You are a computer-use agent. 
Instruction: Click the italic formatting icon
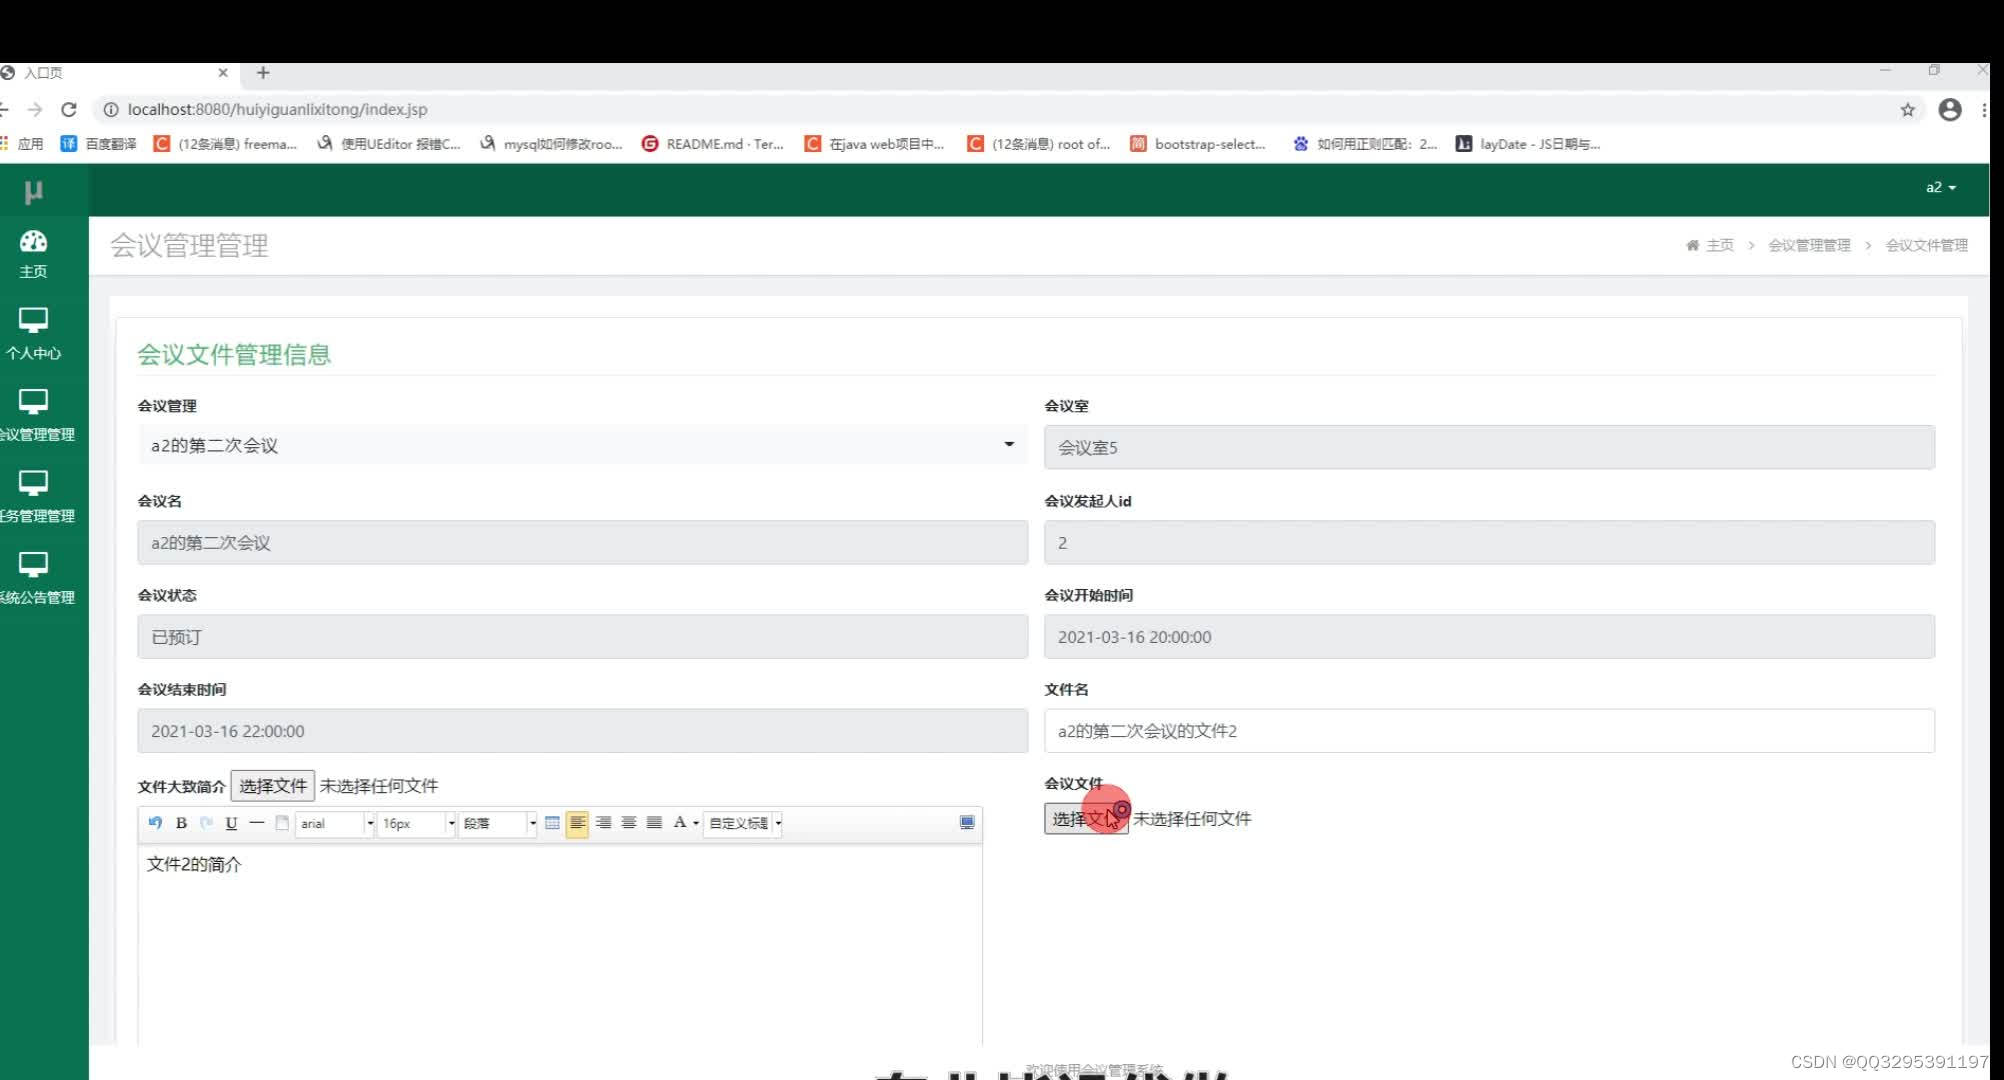click(206, 822)
